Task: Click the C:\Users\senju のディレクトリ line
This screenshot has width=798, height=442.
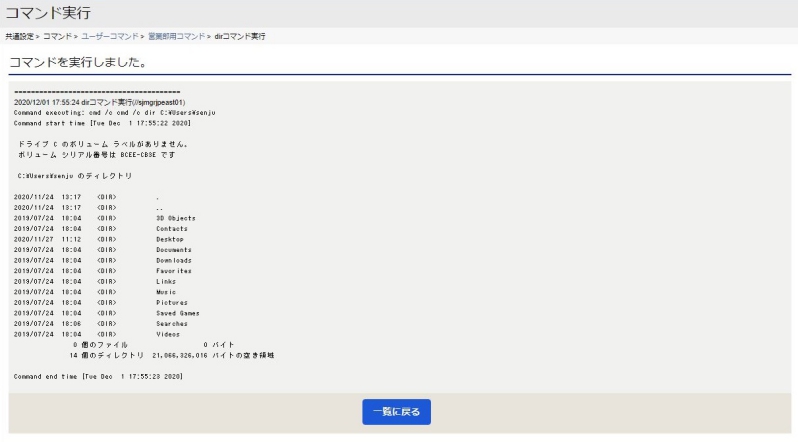Action: (75, 176)
